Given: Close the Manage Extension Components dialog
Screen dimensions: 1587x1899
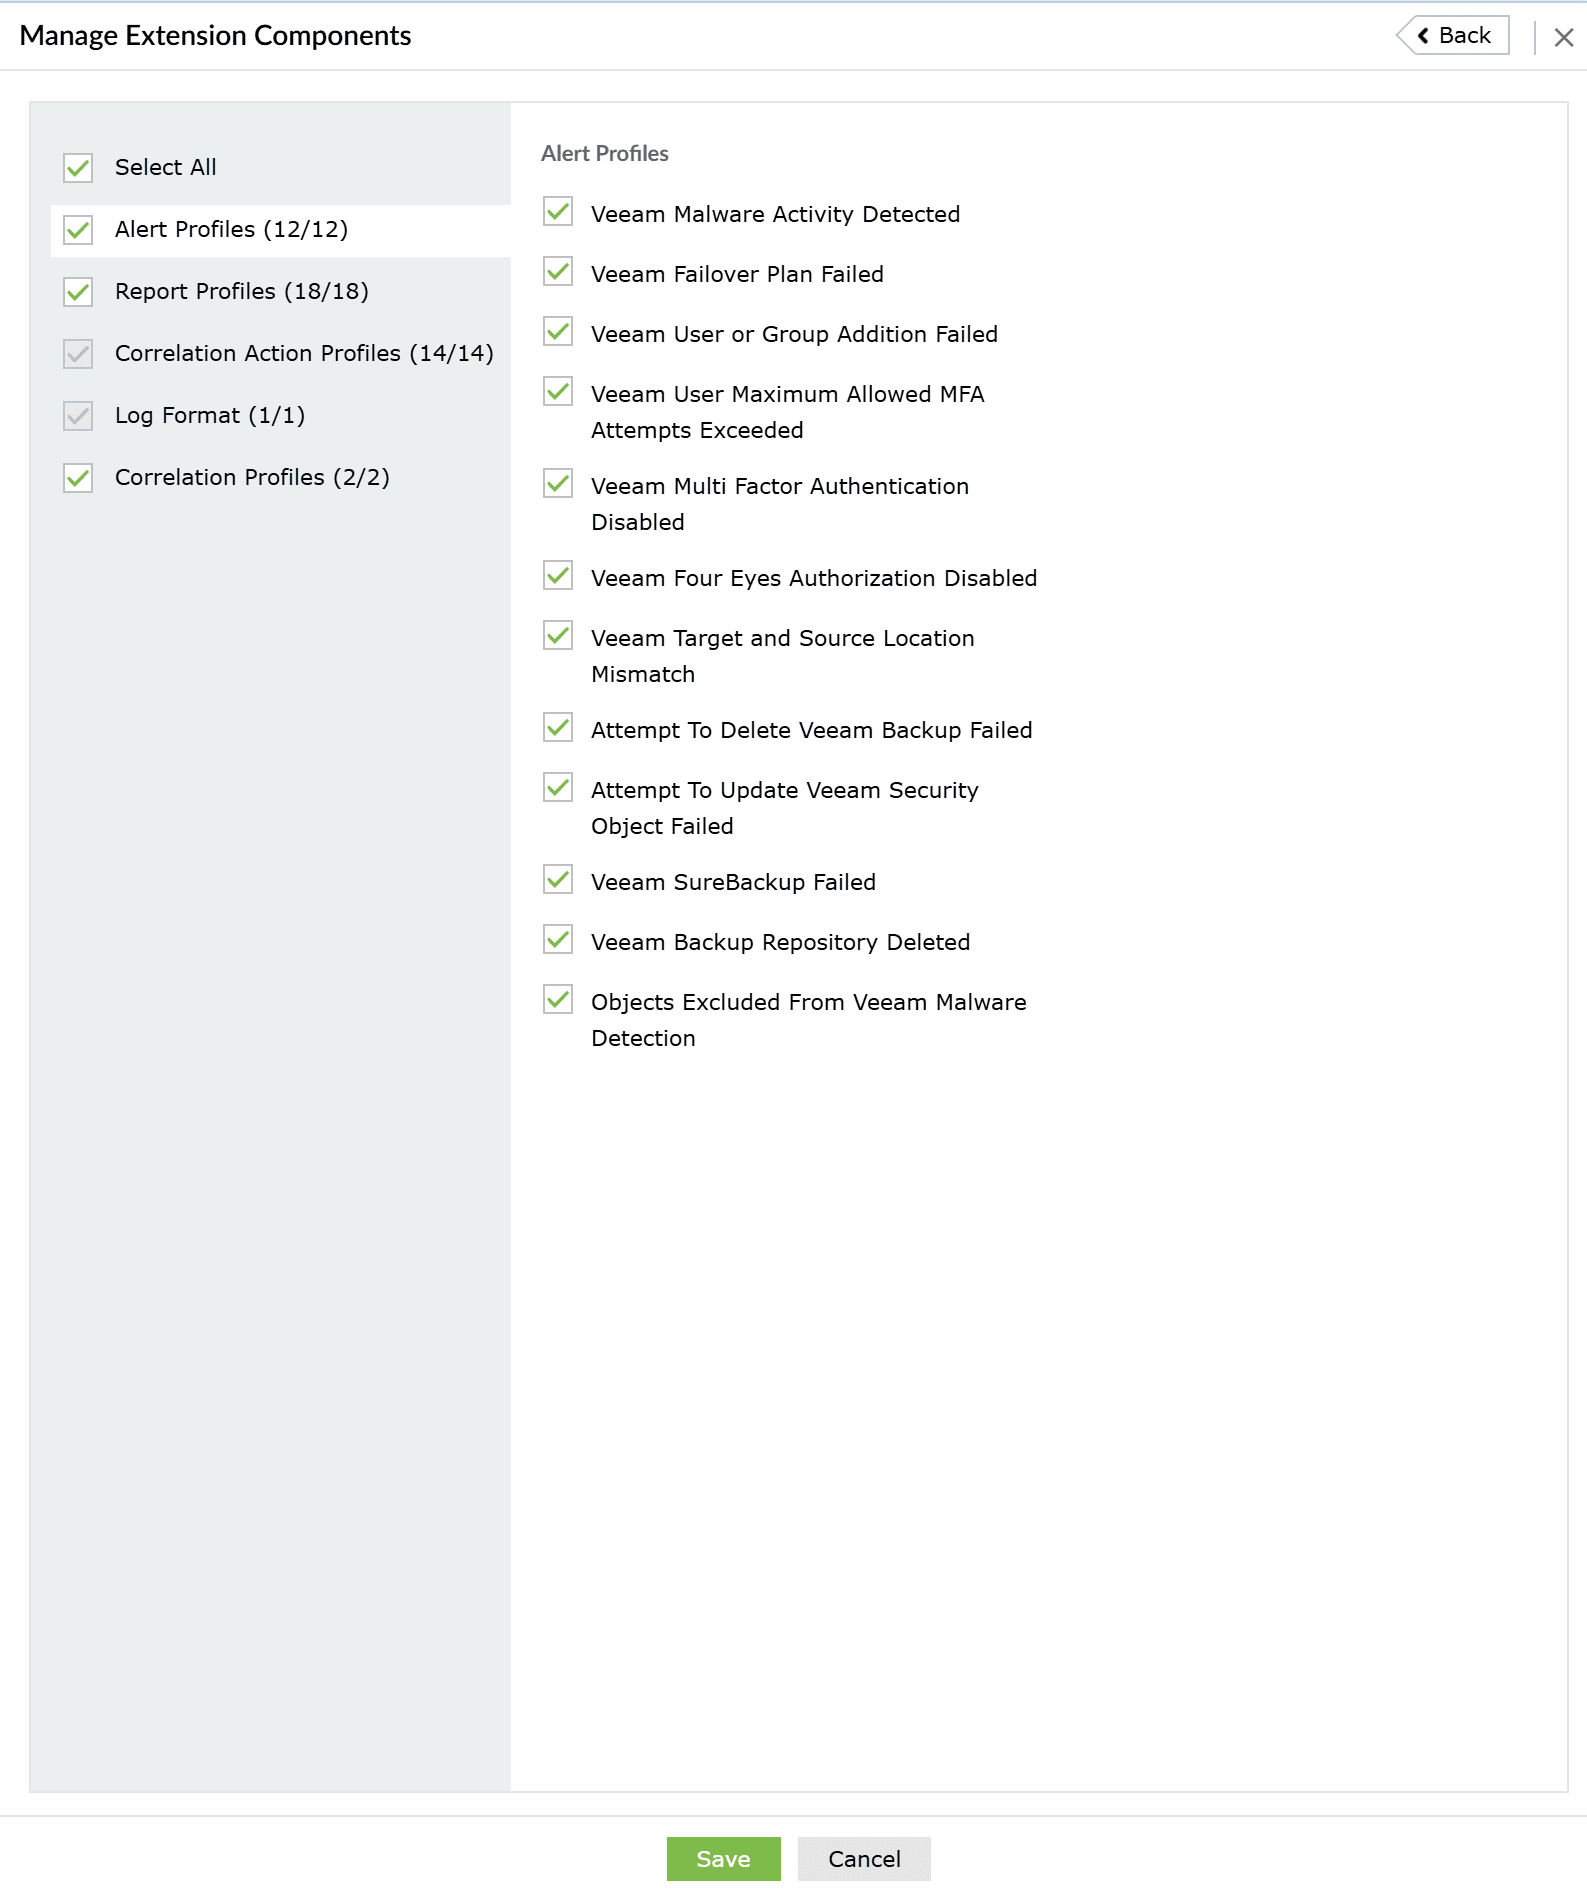Looking at the screenshot, I should (x=1564, y=37).
